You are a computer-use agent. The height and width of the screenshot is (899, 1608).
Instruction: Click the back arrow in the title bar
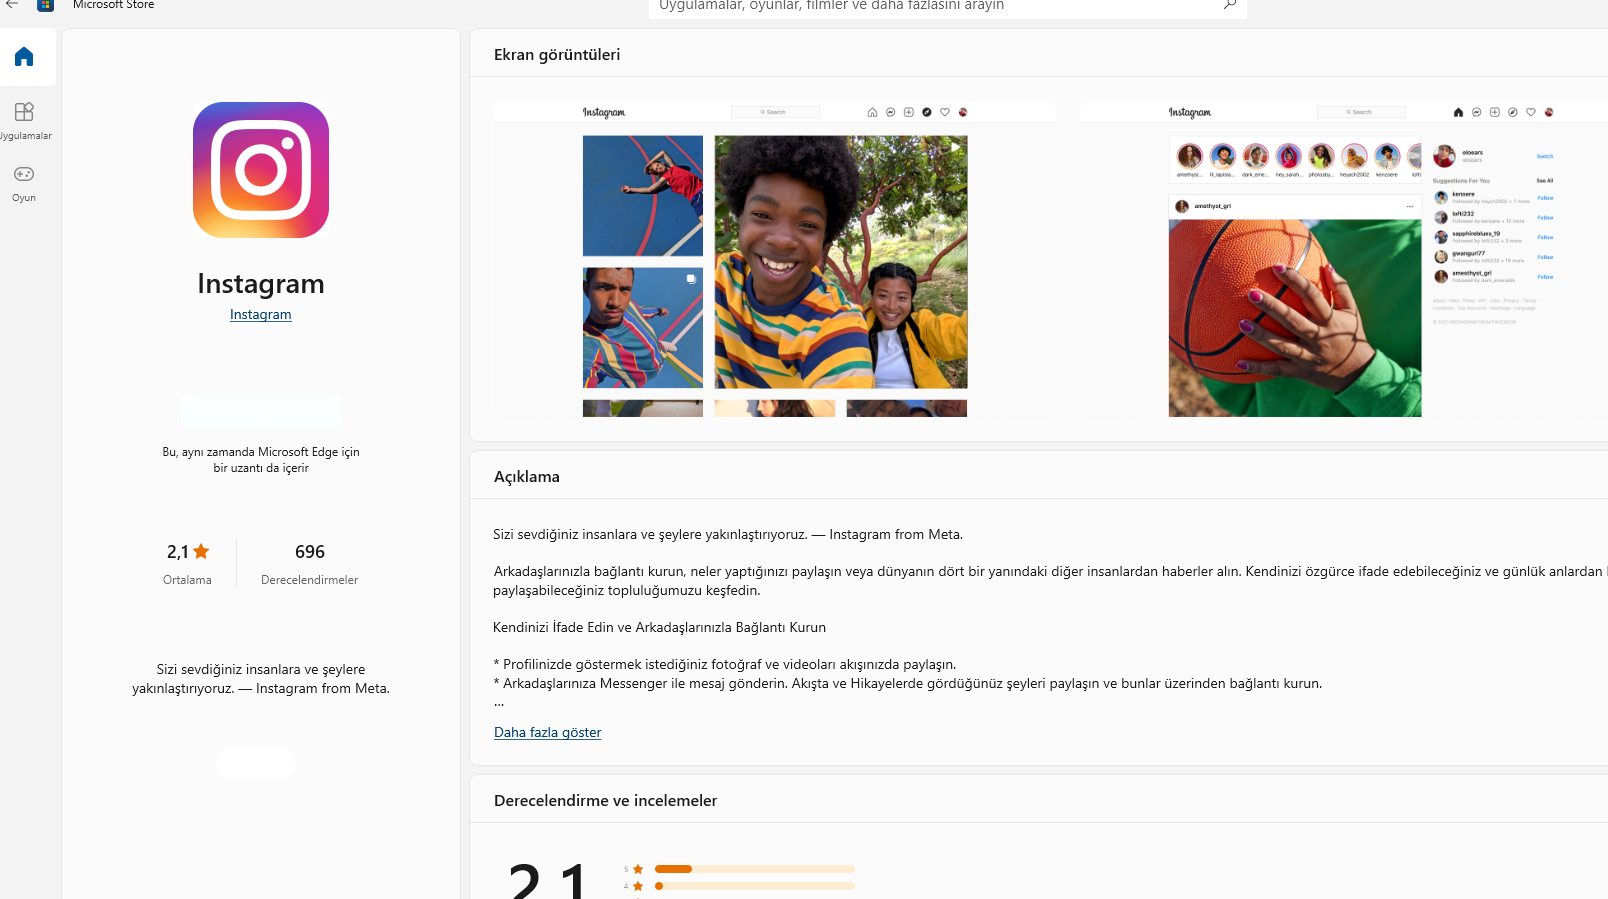coord(12,5)
